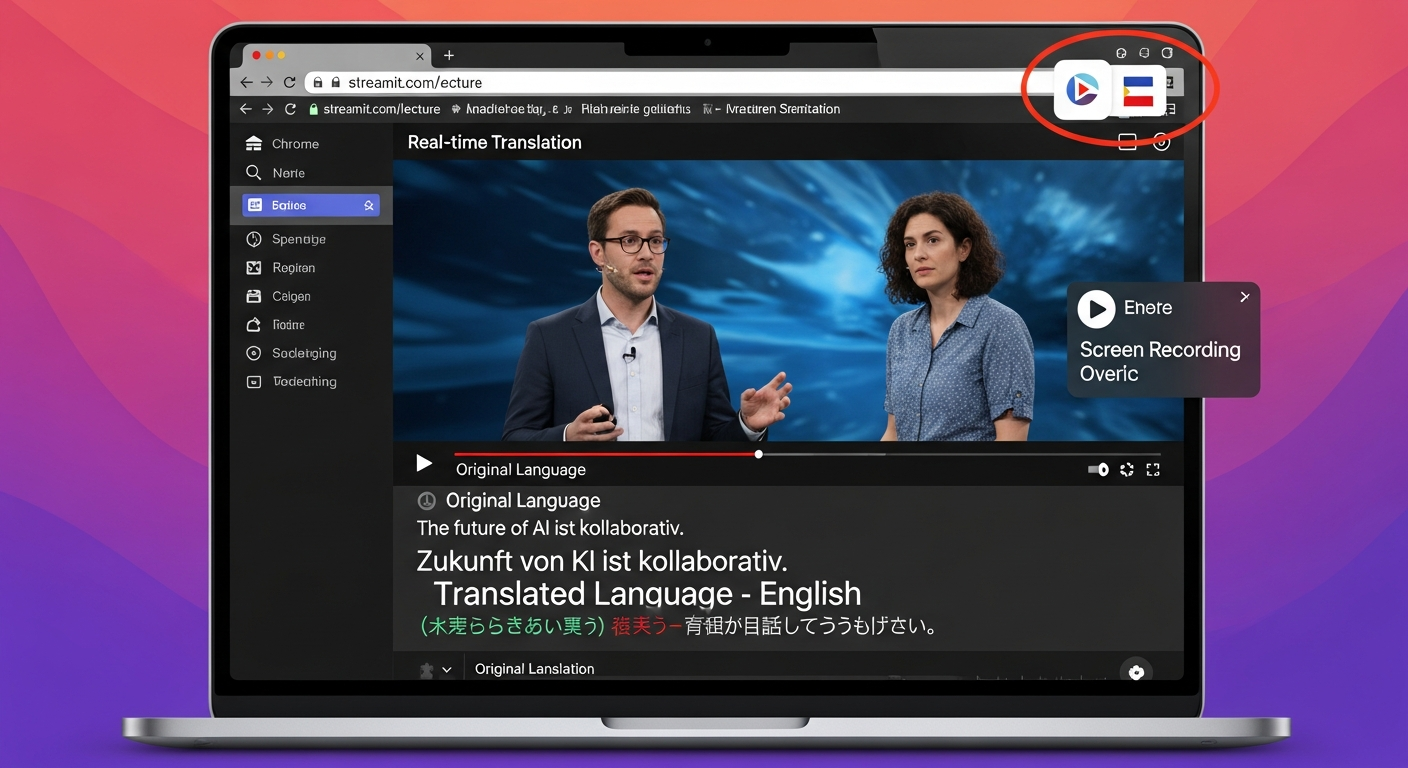The width and height of the screenshot is (1408, 768).
Task: Flip the toggle switch in the video controls
Action: click(x=1098, y=469)
